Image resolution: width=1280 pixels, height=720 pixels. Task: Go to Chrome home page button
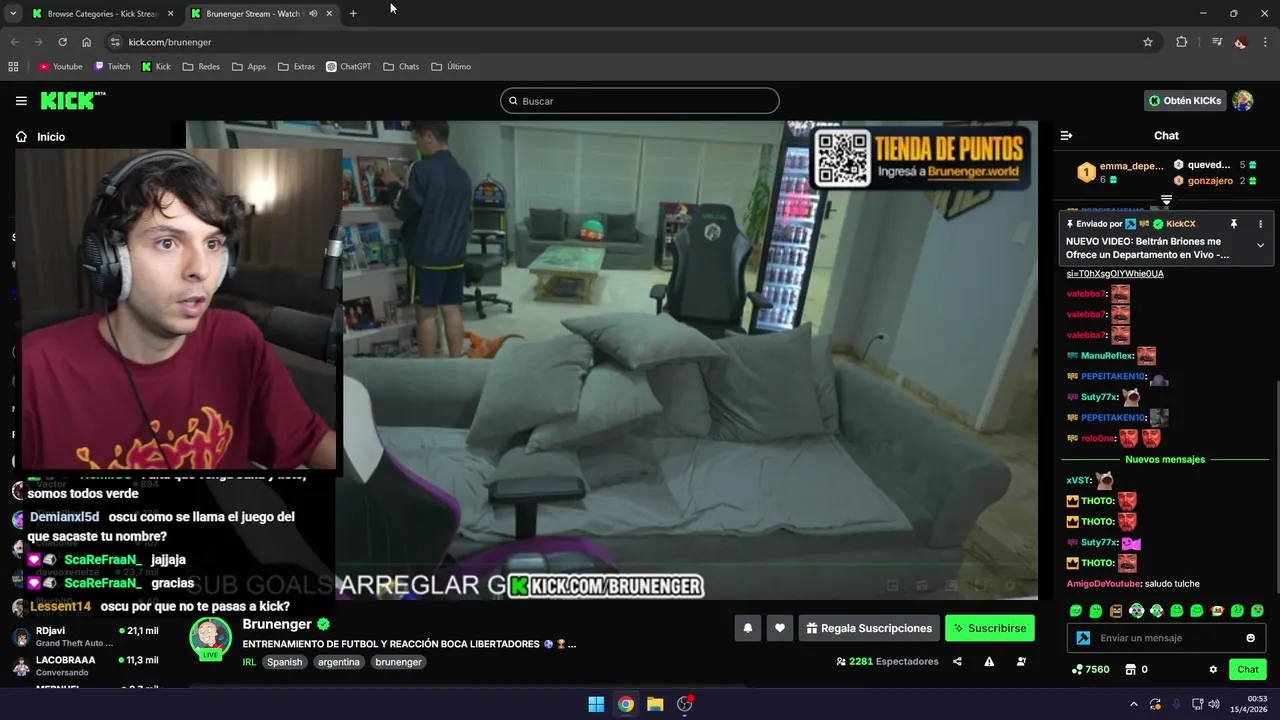86,42
